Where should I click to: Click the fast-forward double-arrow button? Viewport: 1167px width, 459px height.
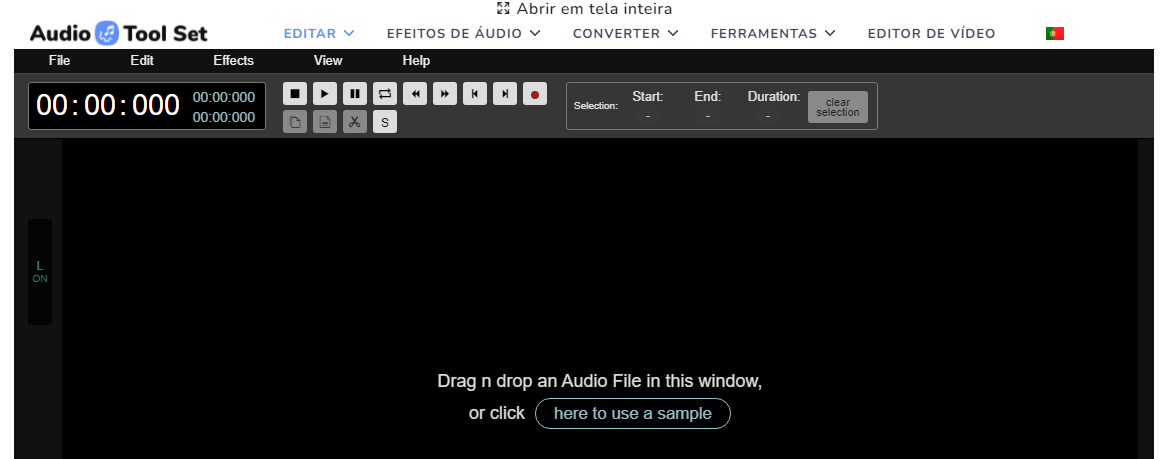[445, 94]
